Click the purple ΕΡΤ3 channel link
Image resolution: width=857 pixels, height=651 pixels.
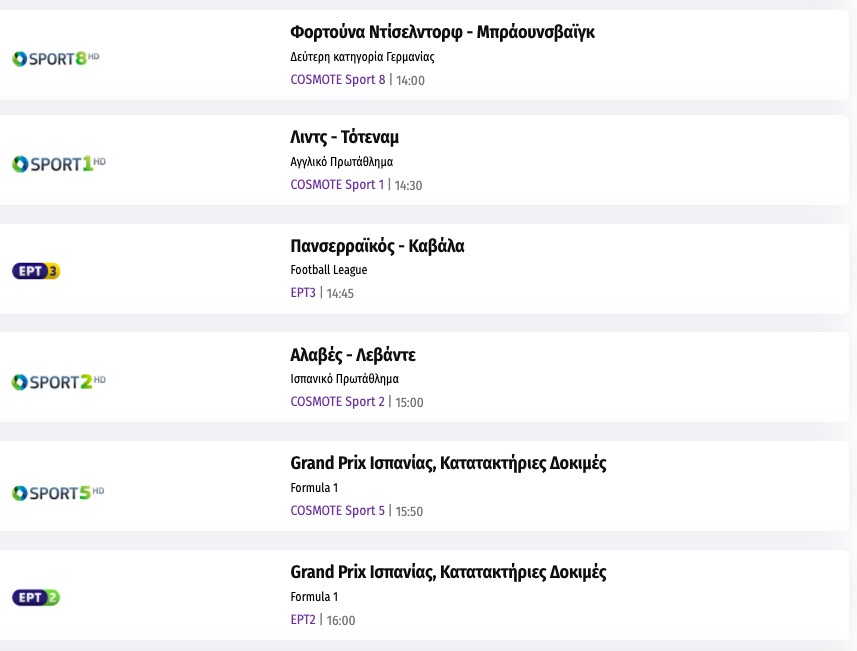[x=303, y=293]
